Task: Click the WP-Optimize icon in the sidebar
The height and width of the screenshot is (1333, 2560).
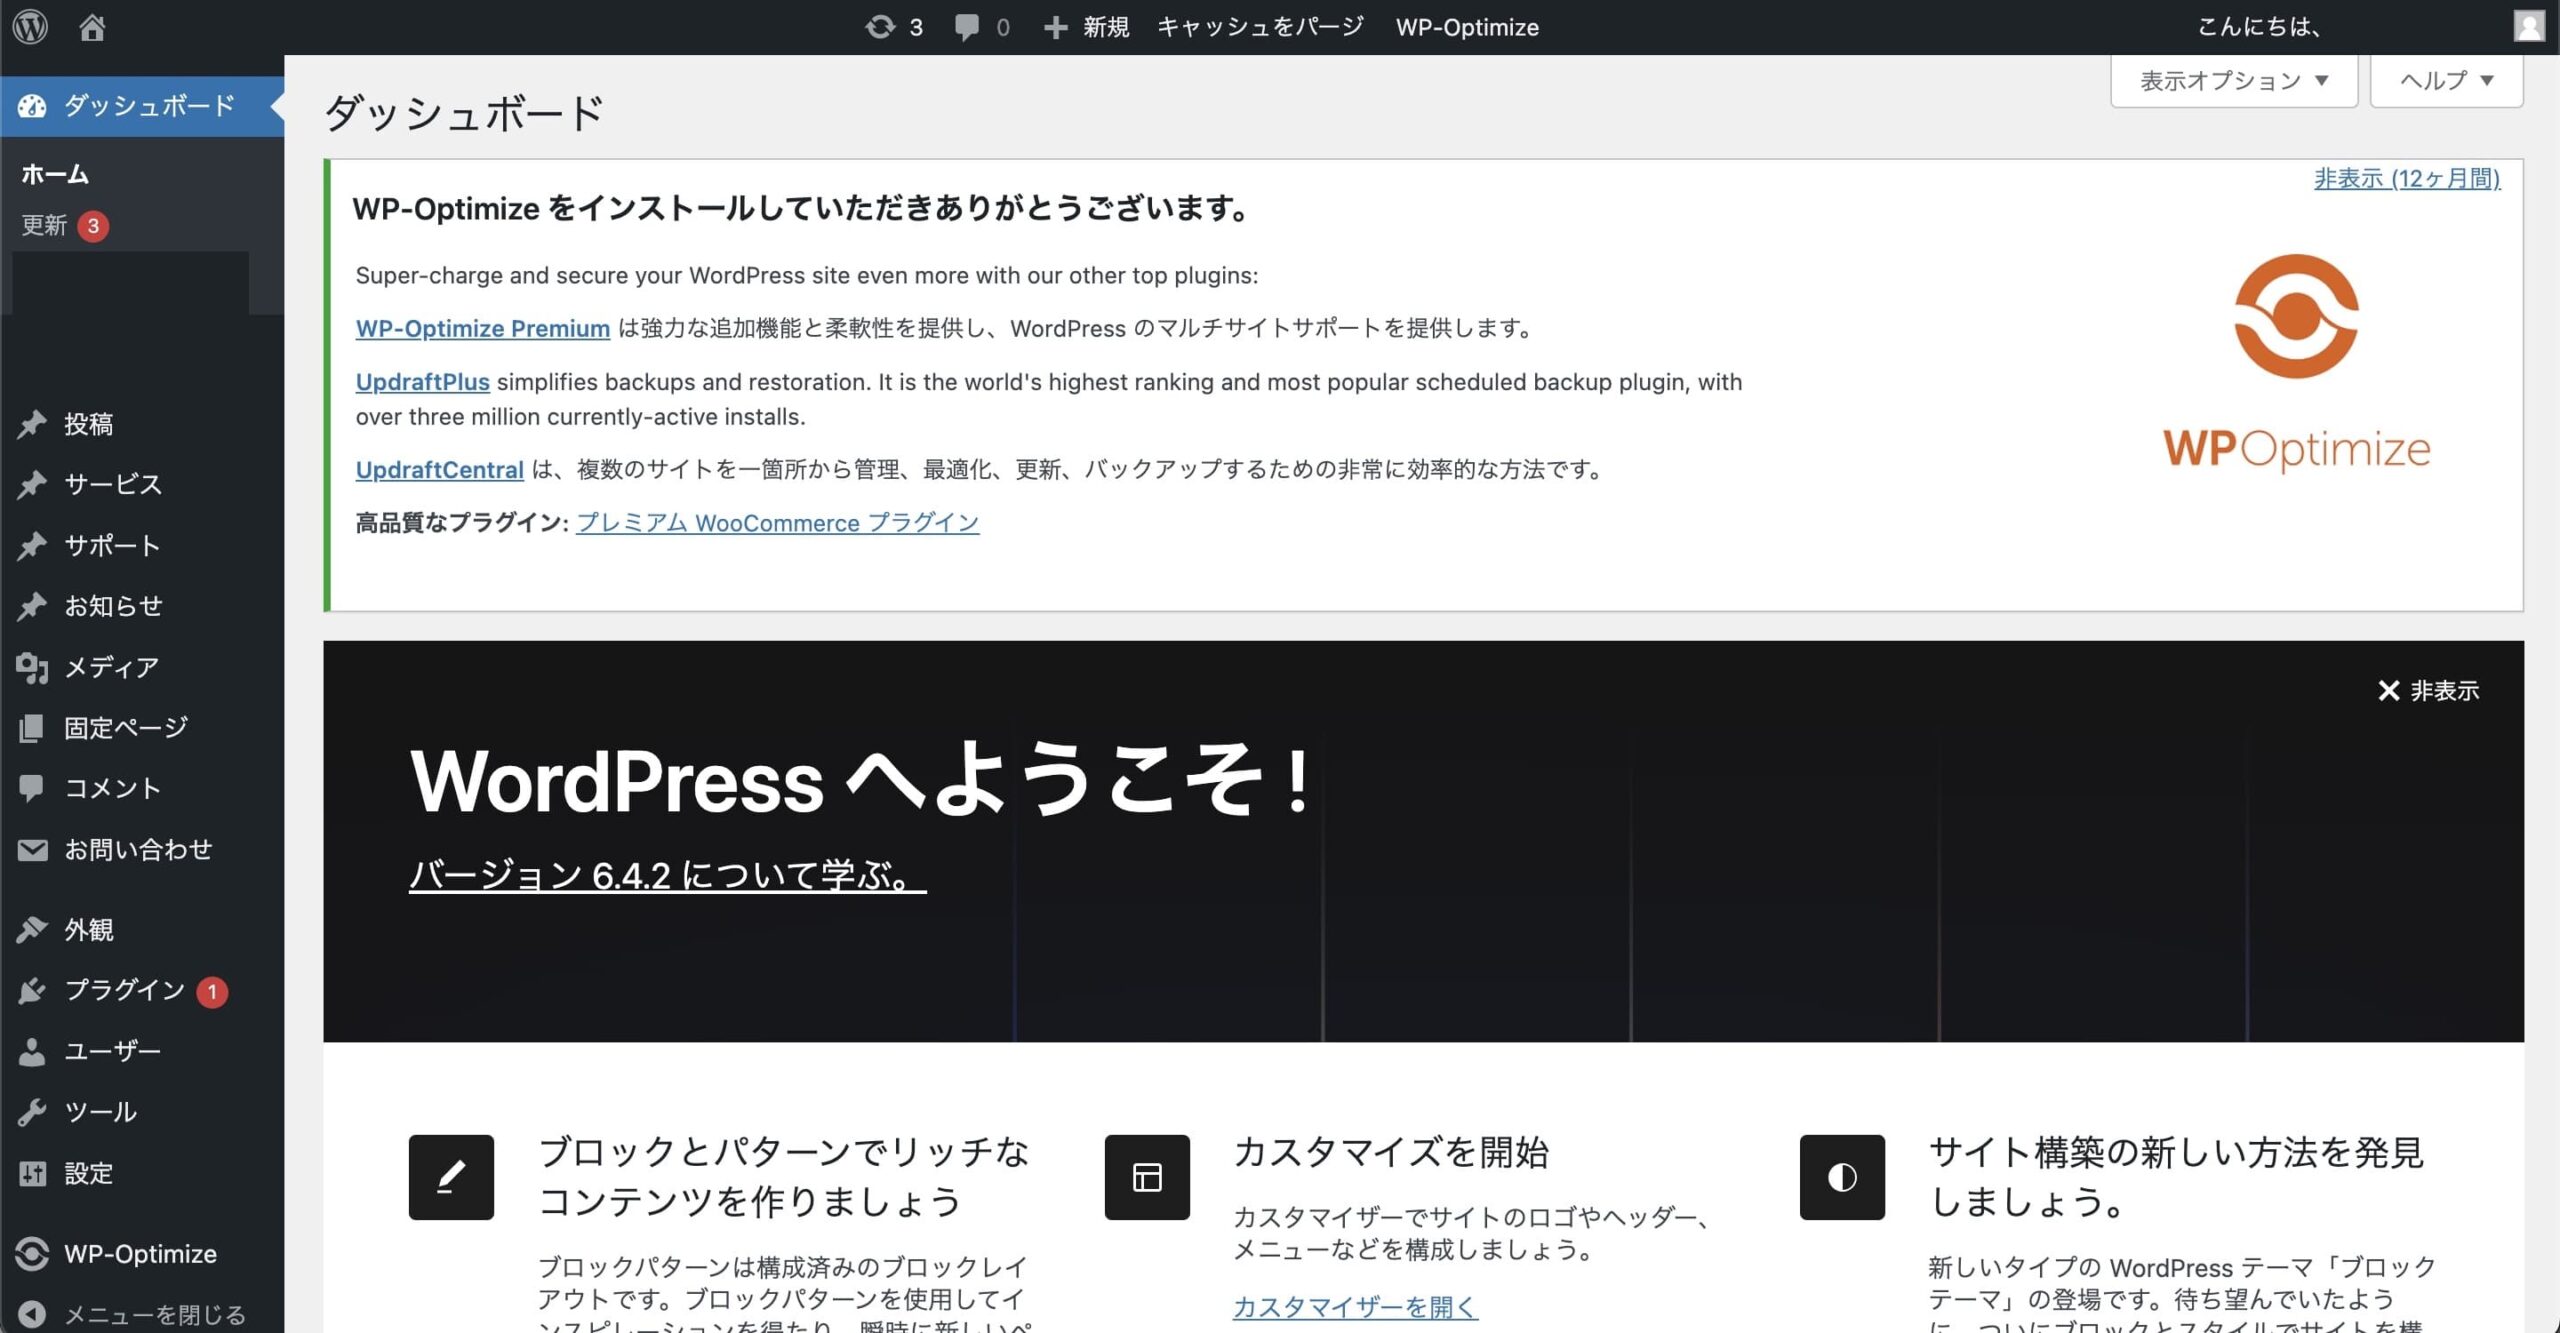Action: 32,1254
